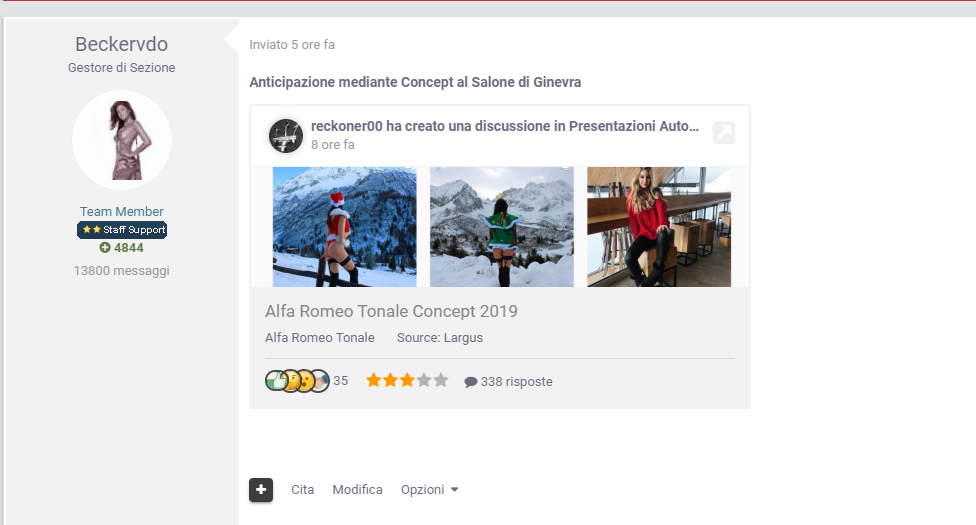The width and height of the screenshot is (976, 525).
Task: Click the green plus reputation icon
Action: coord(105,248)
